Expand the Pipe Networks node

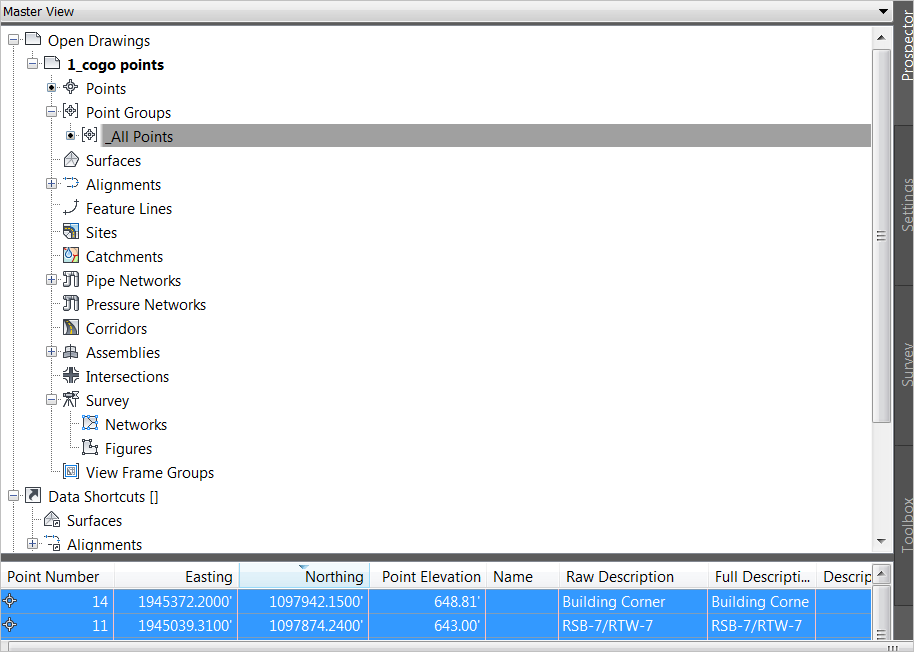tap(51, 280)
